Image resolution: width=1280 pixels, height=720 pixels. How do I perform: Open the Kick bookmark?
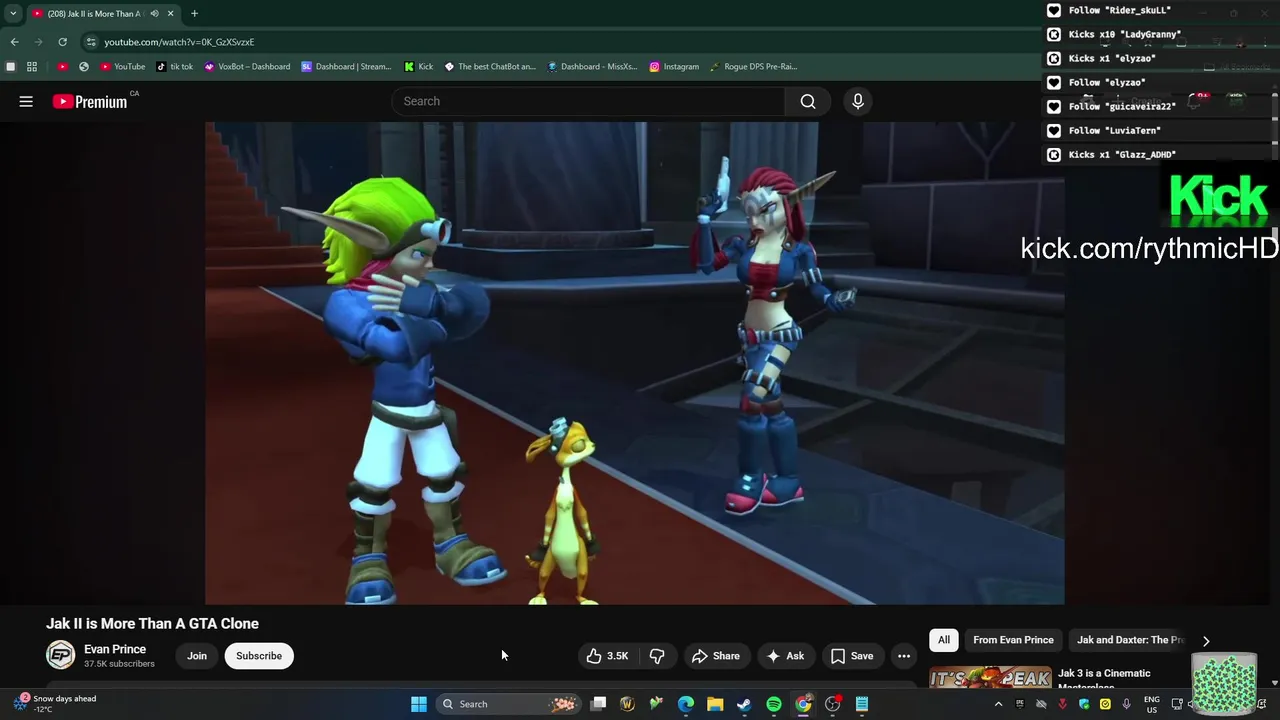(418, 67)
